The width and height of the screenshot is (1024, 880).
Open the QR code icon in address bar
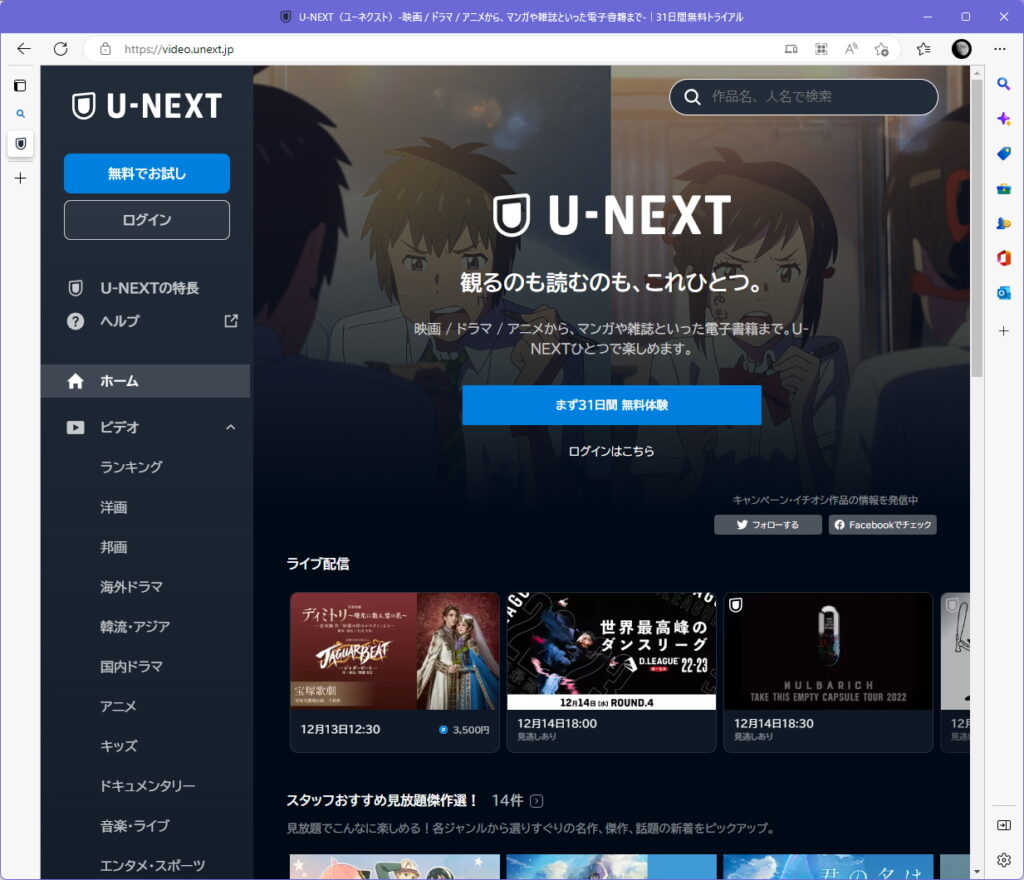point(821,49)
